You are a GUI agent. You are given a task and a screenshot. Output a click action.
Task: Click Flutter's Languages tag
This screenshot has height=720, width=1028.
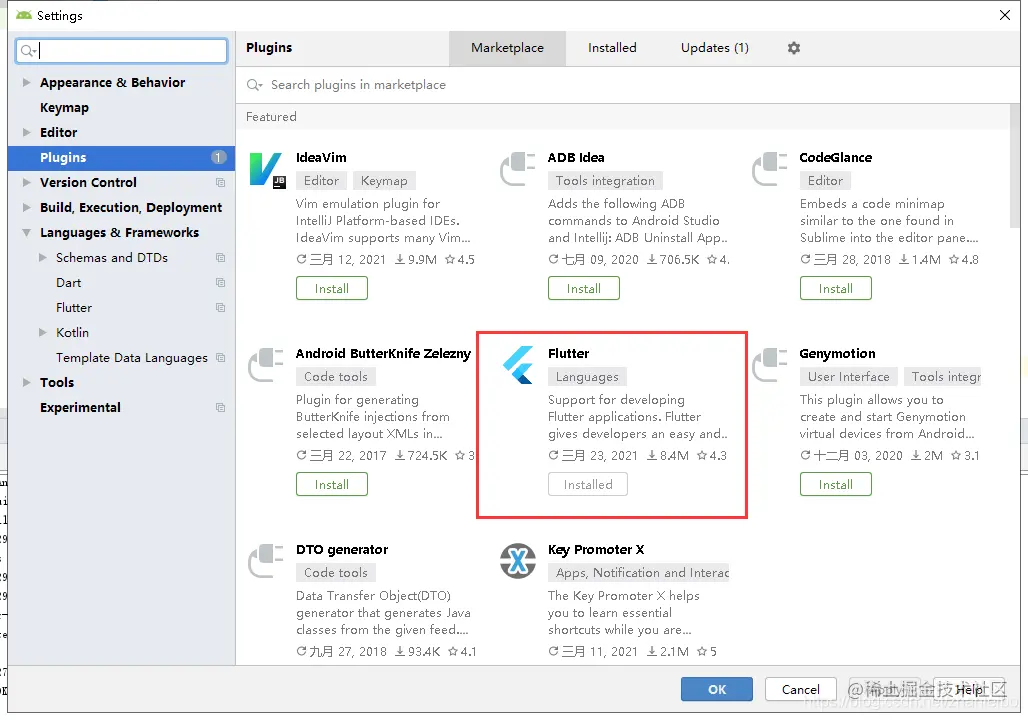[587, 376]
